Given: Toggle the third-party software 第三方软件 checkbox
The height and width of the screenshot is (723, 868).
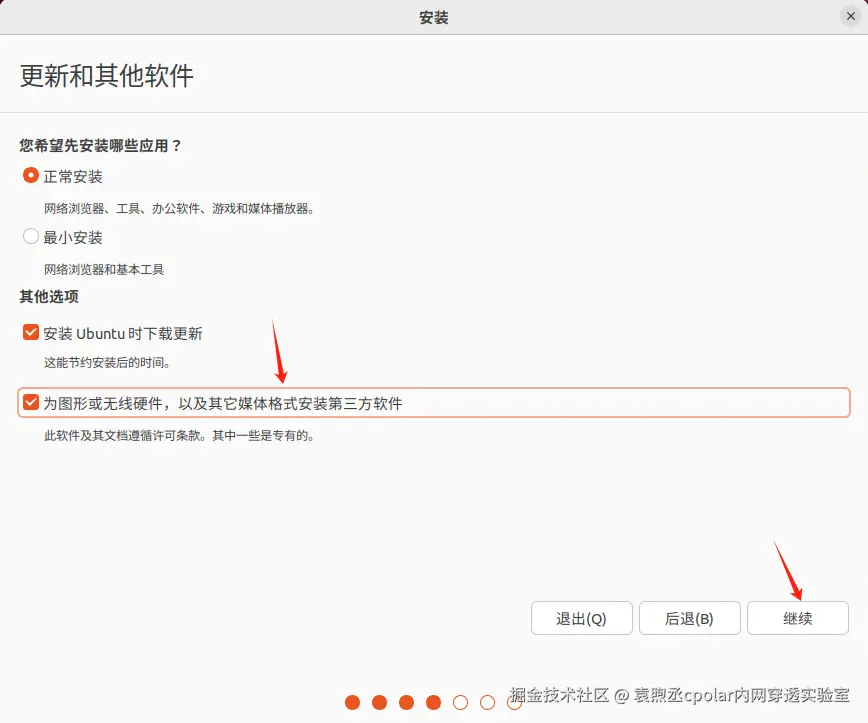Looking at the screenshot, I should click(30, 402).
